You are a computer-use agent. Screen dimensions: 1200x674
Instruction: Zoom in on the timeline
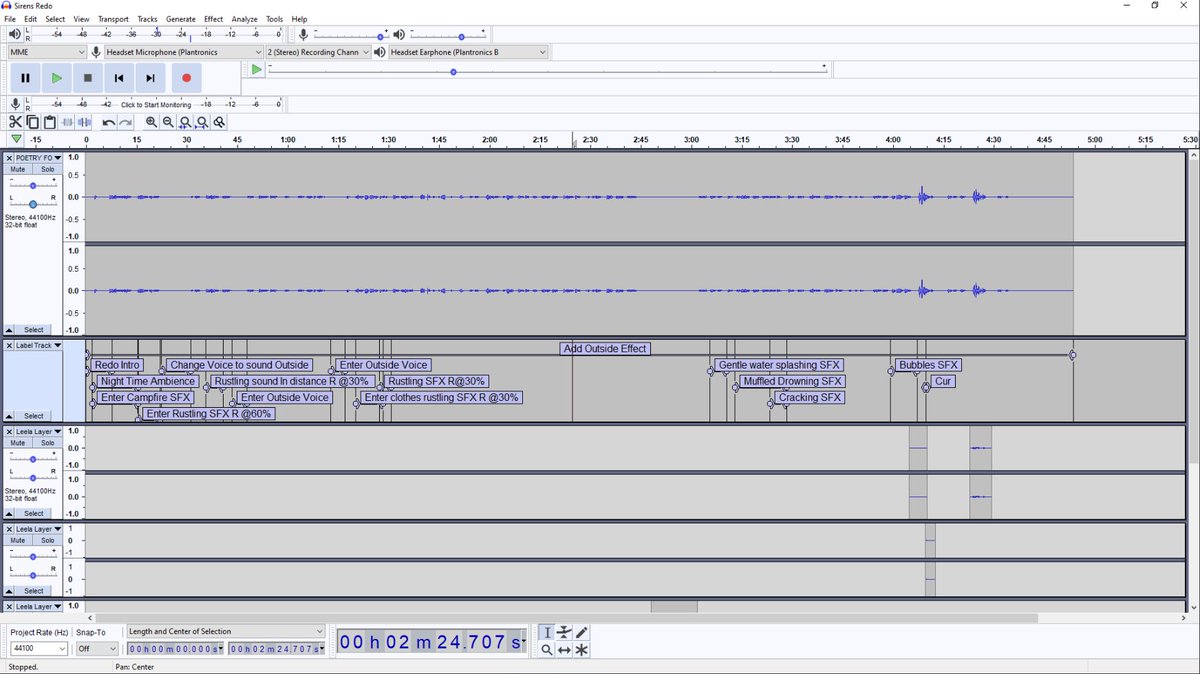coord(152,122)
